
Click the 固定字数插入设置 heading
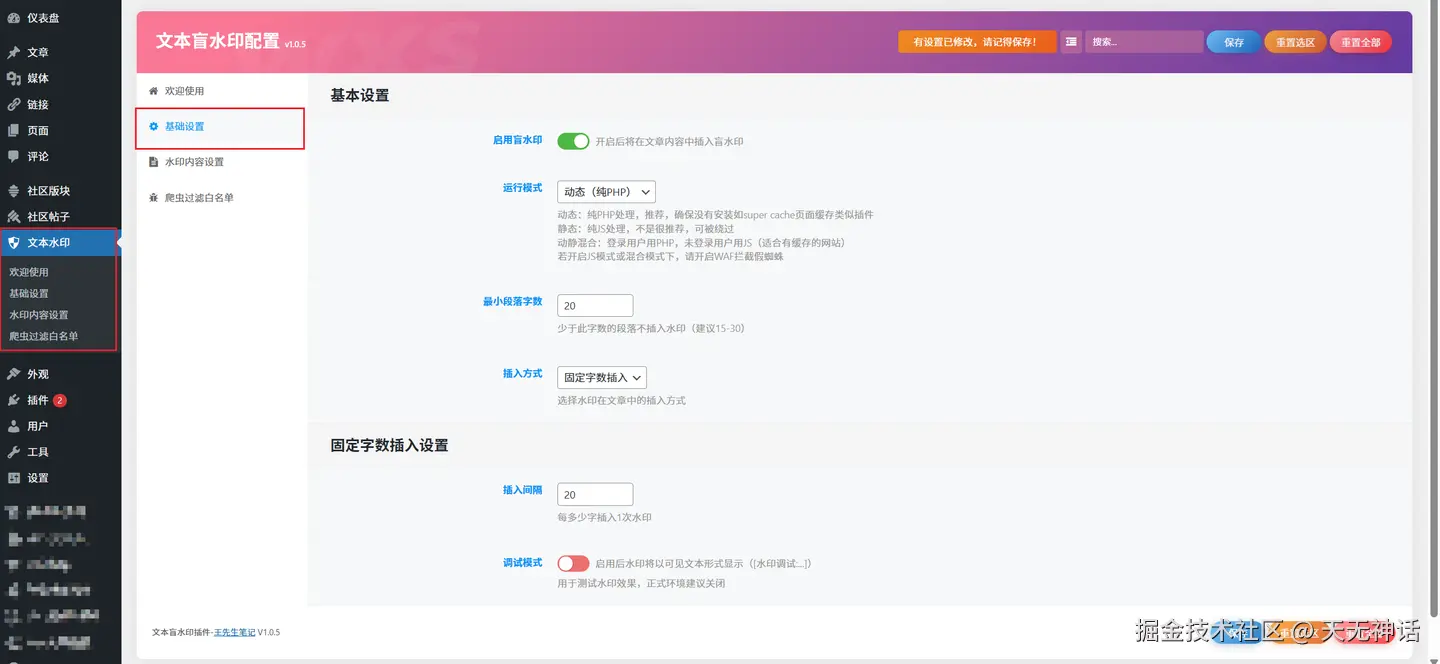[389, 445]
